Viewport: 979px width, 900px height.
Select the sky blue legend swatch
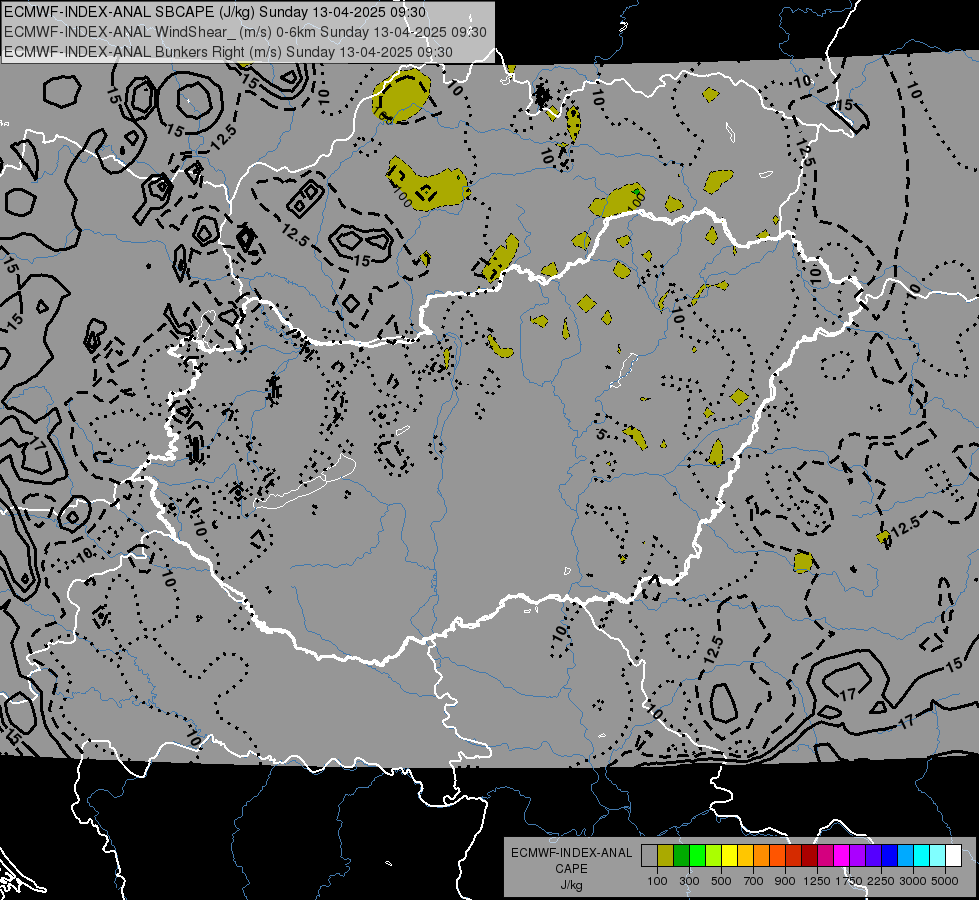pos(905,856)
